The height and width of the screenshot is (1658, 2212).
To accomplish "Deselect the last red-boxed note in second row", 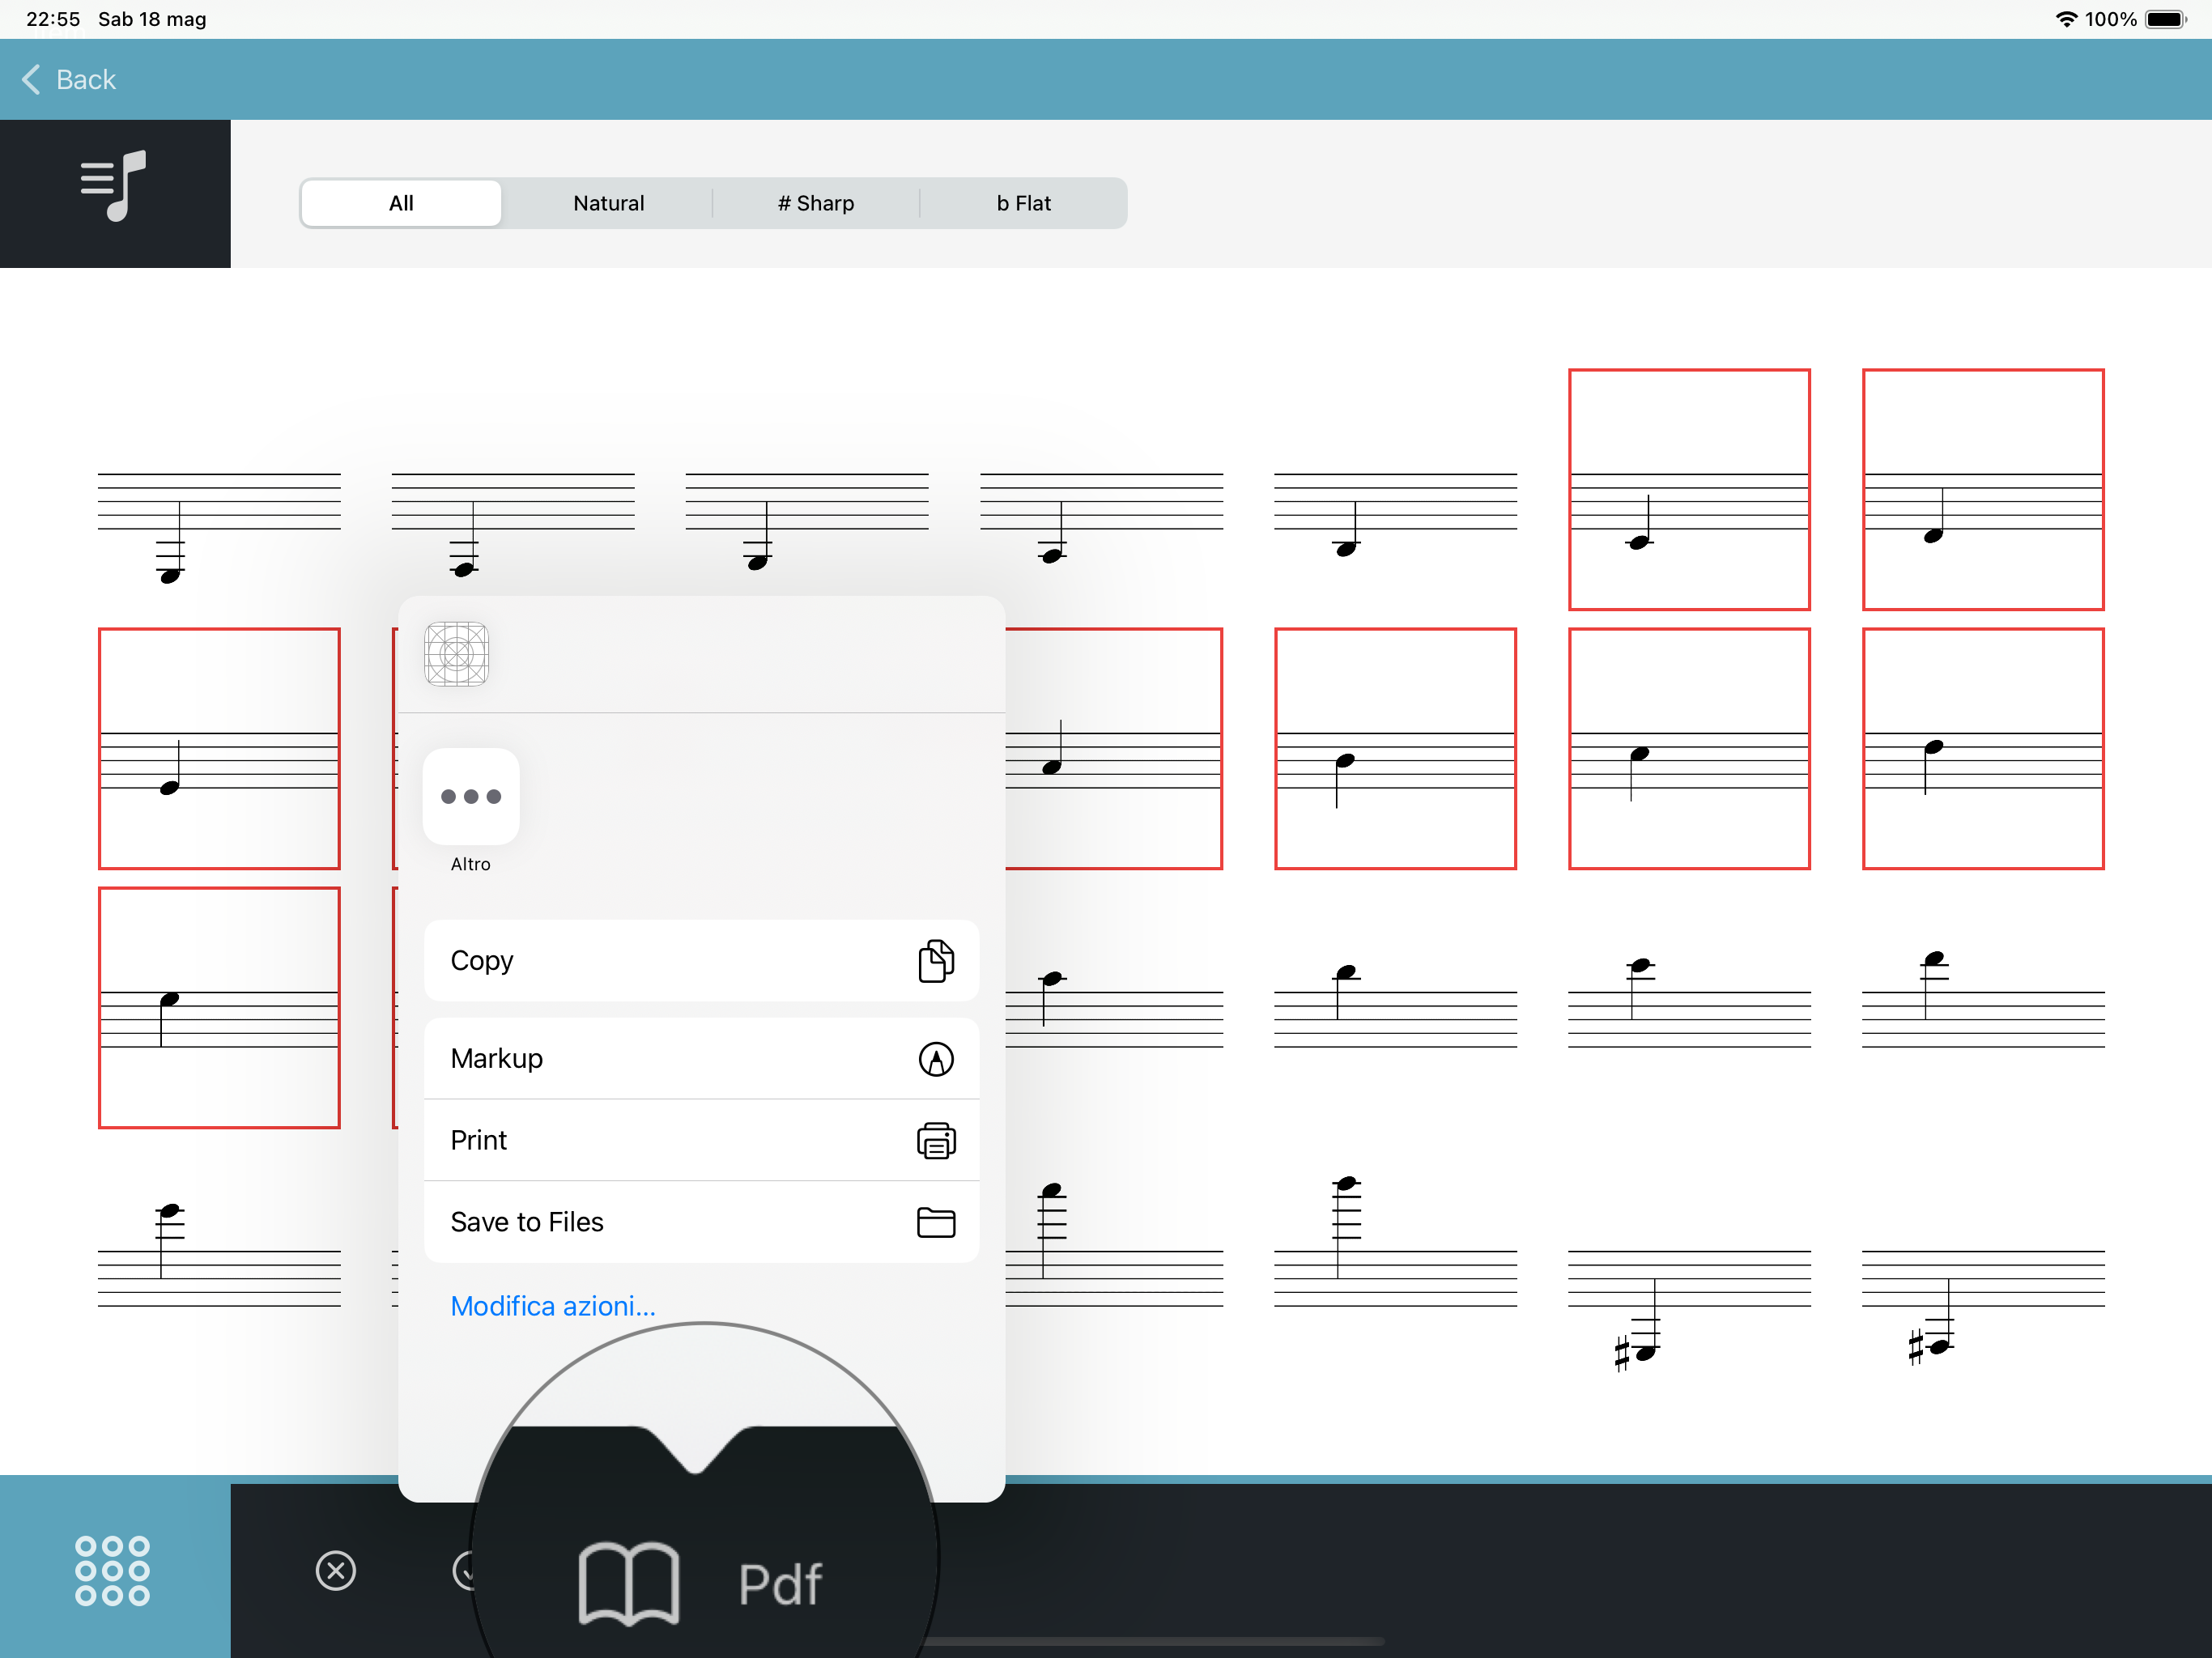I will coord(1983,749).
